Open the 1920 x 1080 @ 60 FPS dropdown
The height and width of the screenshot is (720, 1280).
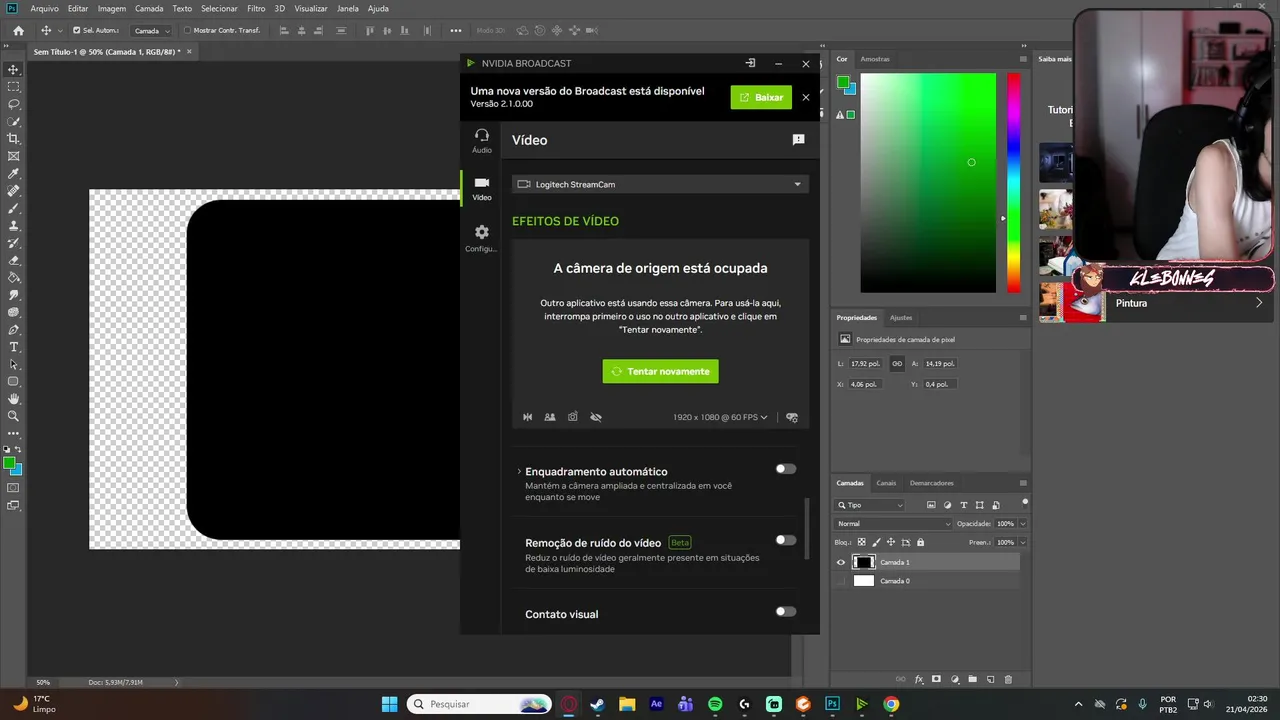tap(720, 417)
